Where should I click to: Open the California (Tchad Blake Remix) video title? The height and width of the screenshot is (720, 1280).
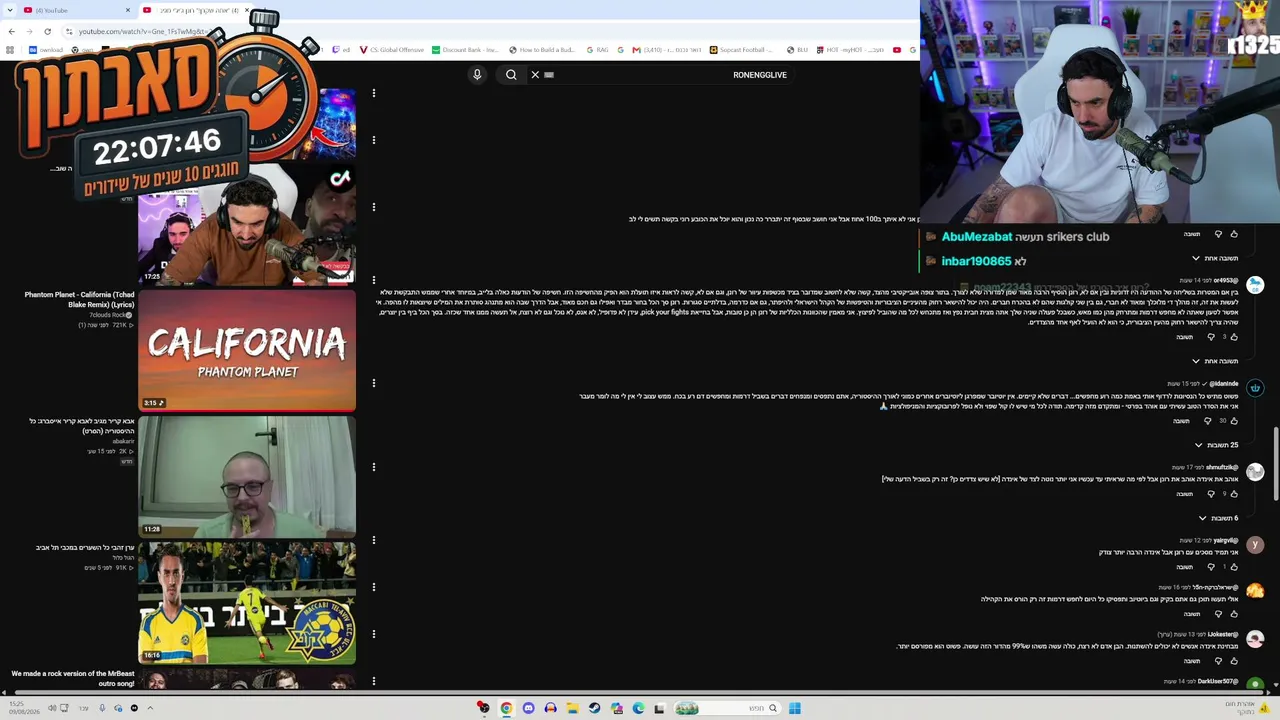(80, 299)
